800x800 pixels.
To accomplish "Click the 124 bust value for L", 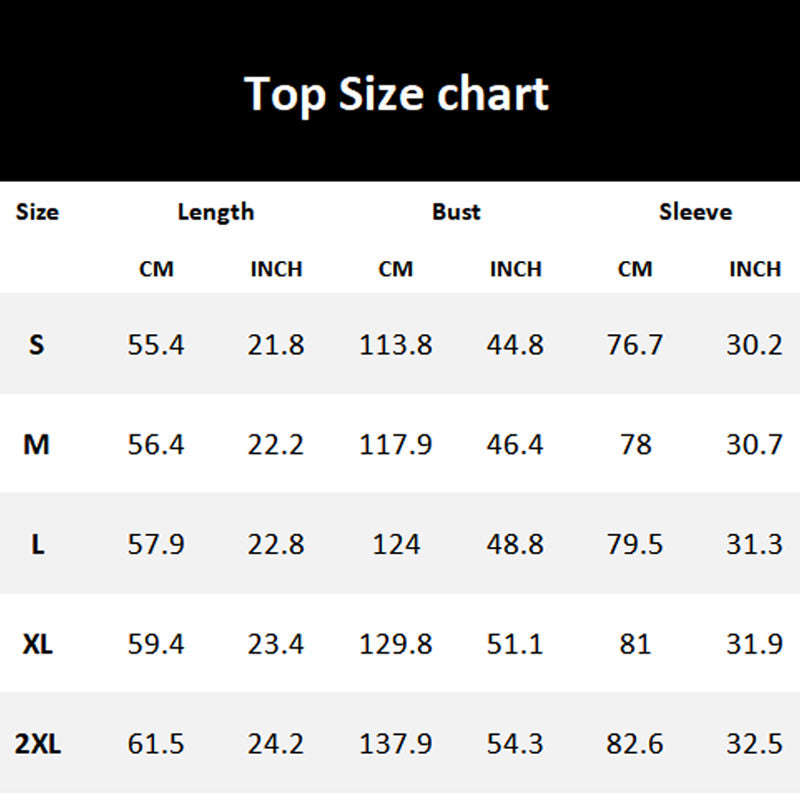I will pyautogui.click(x=396, y=545).
